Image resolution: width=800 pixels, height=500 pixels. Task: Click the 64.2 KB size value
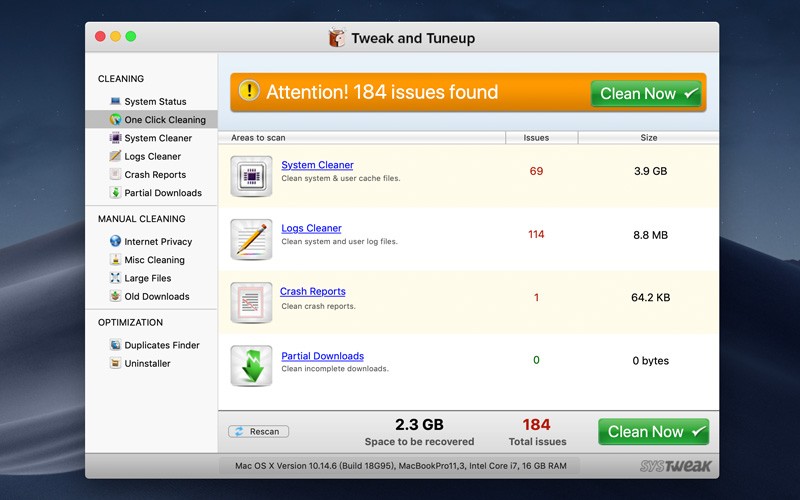click(x=651, y=297)
